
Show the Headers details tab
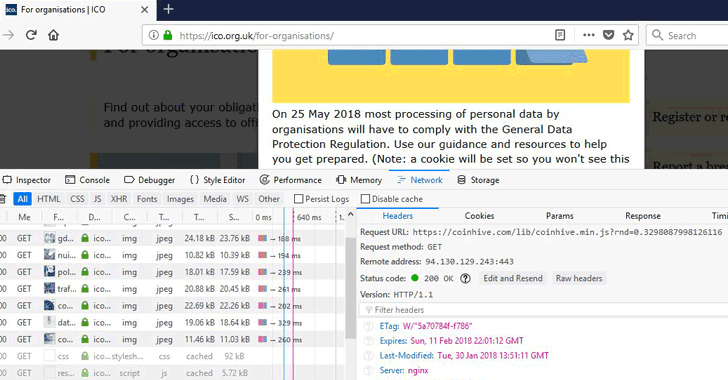click(x=397, y=216)
